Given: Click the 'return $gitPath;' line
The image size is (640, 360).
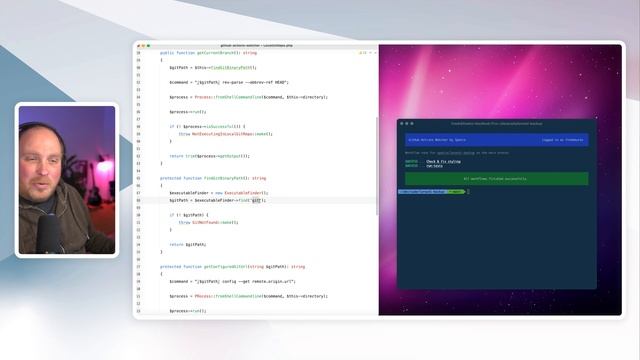Looking at the screenshot, I should [x=188, y=244].
